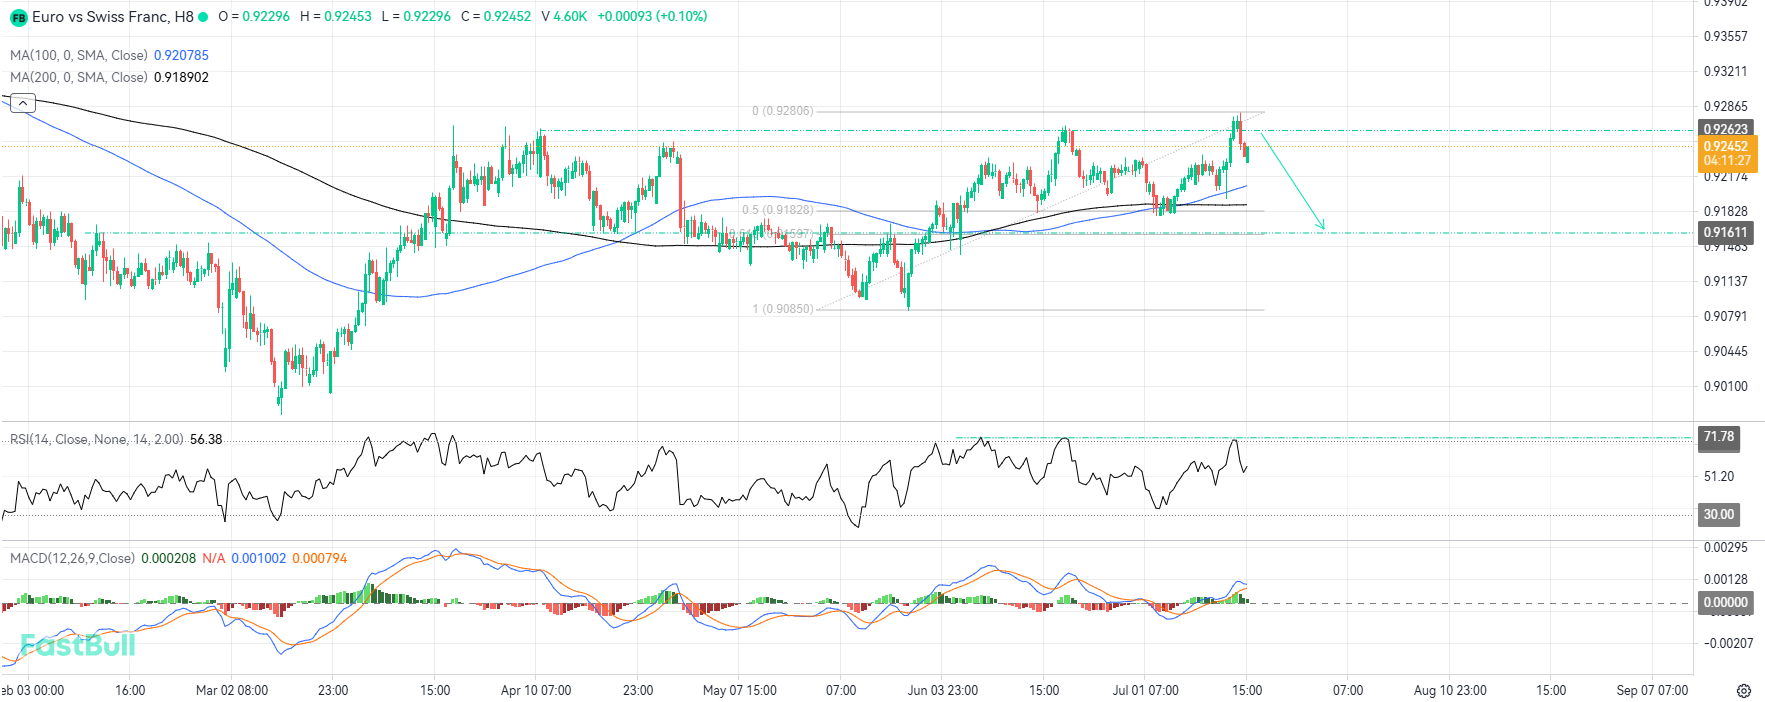This screenshot has width=1765, height=702.
Task: Click the MACD N/A value
Action: point(214,558)
